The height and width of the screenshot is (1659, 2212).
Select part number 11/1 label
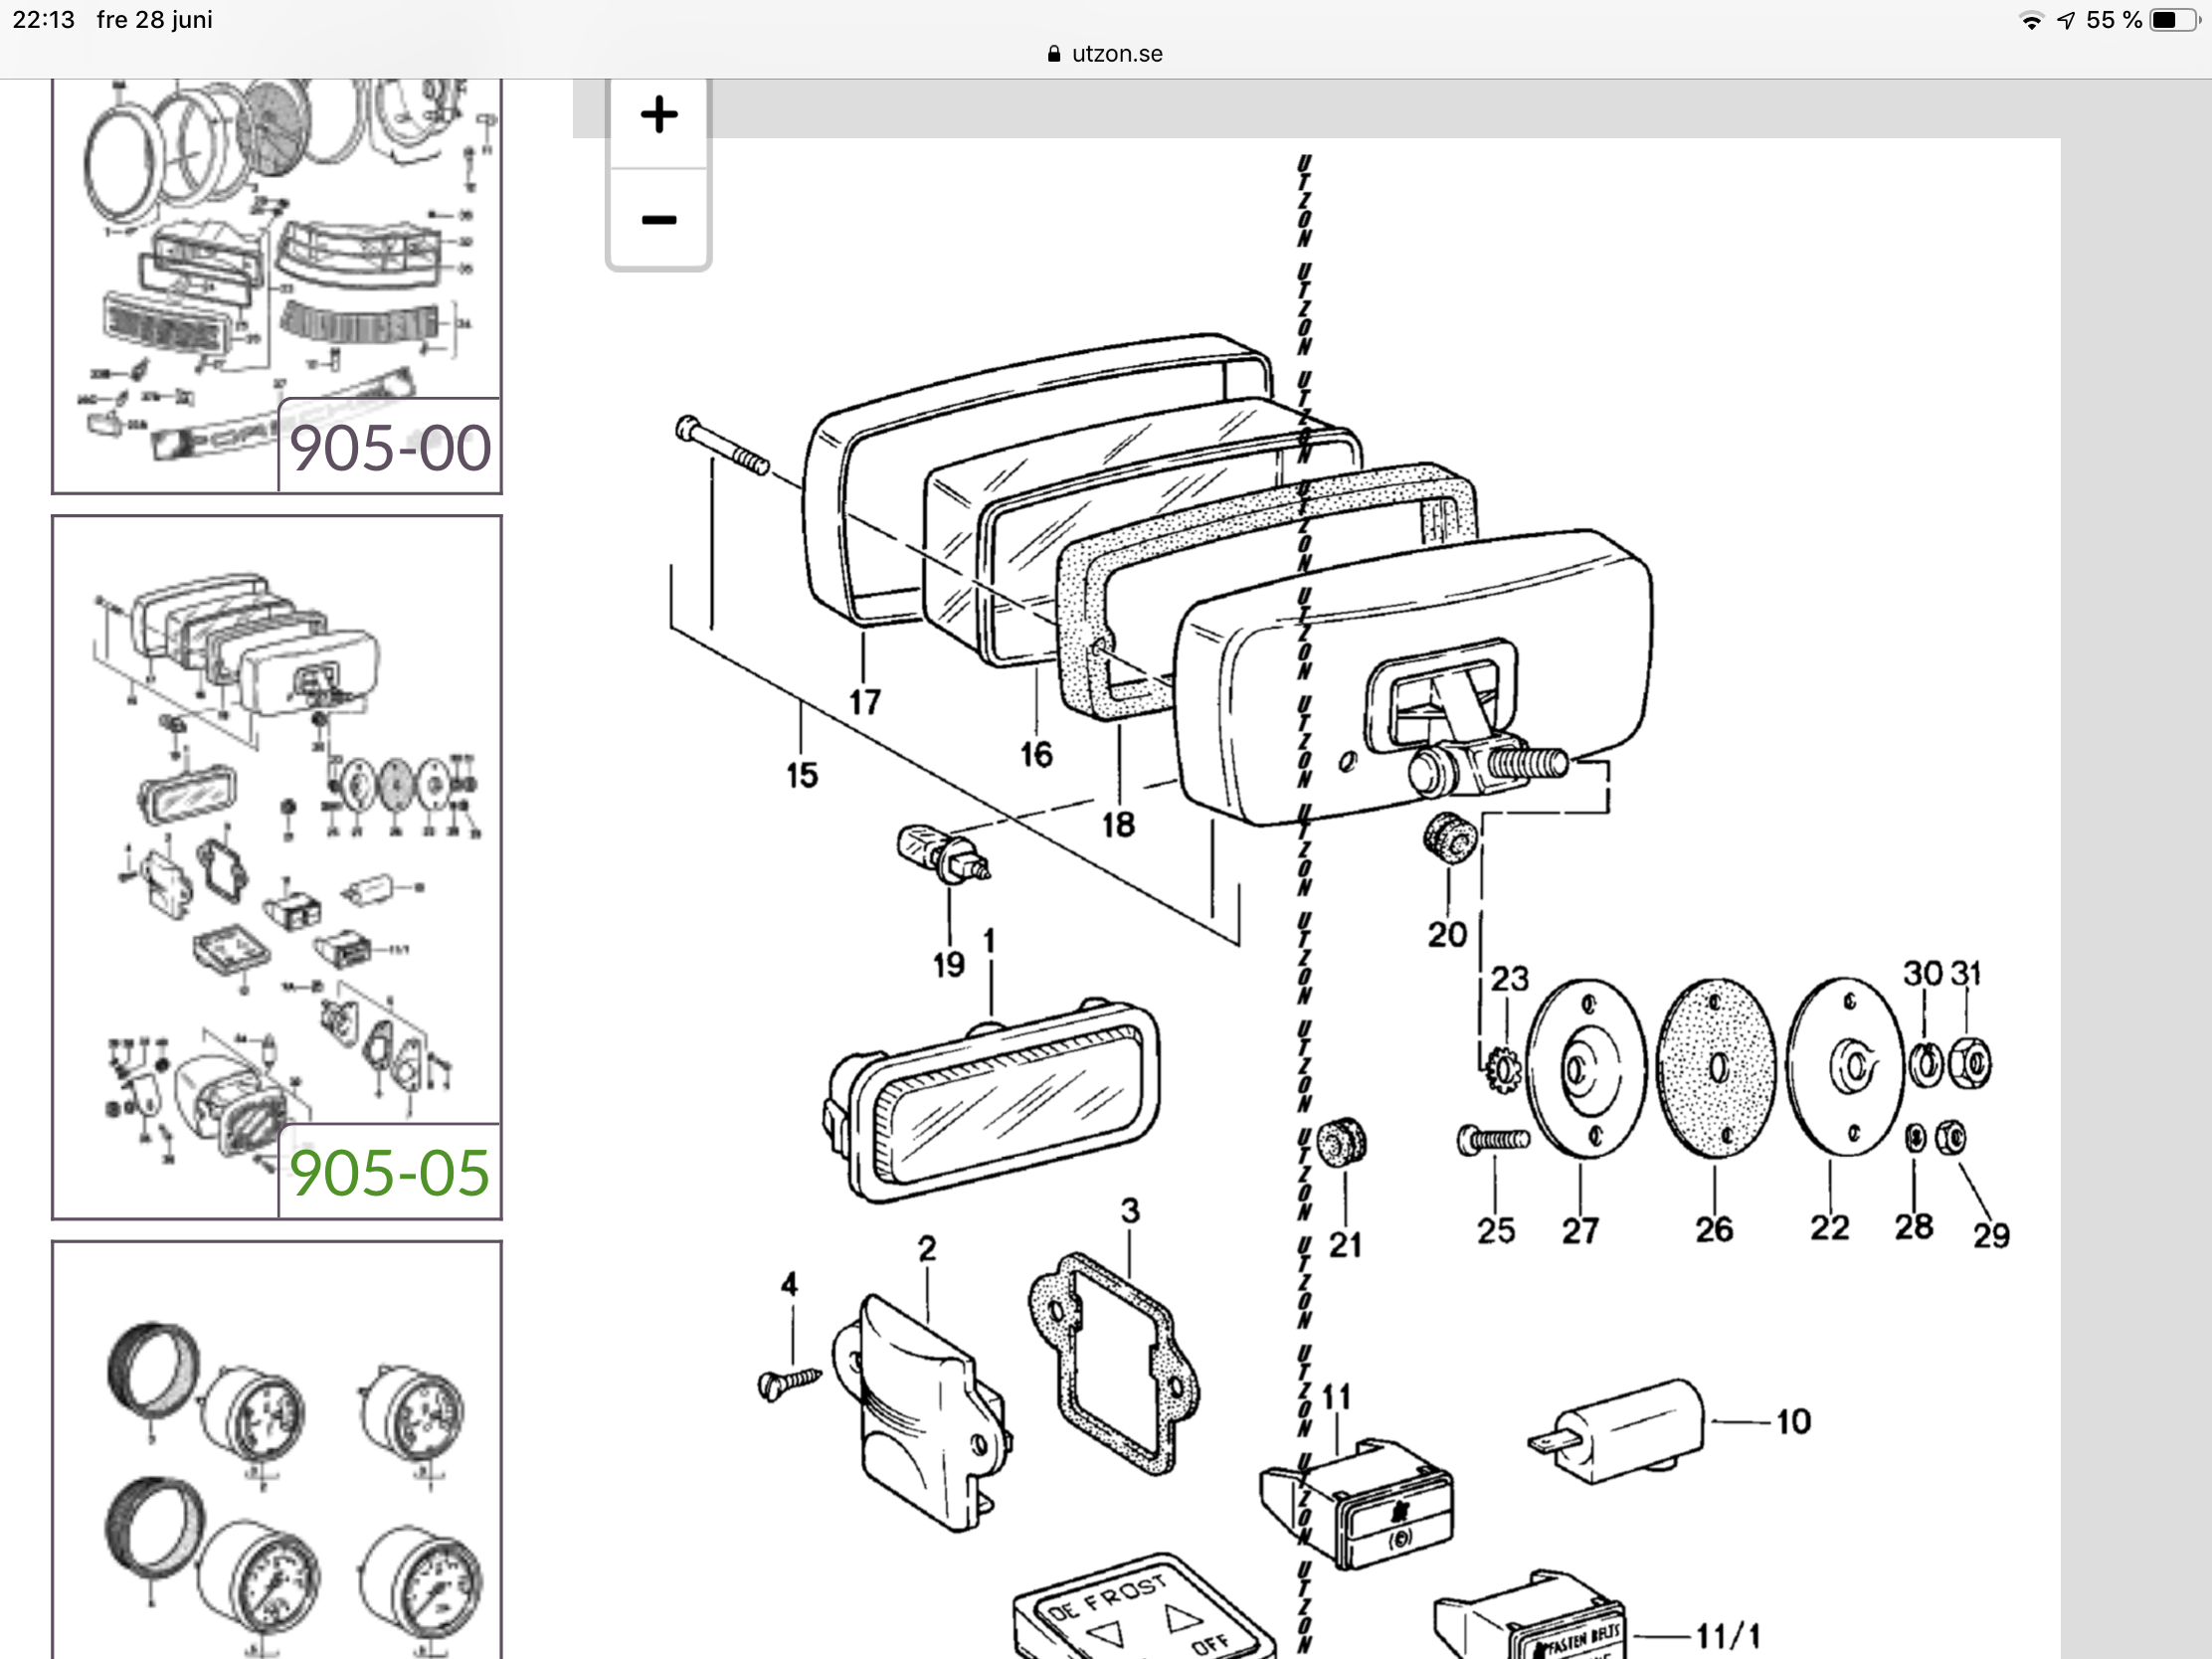coord(1729,1636)
